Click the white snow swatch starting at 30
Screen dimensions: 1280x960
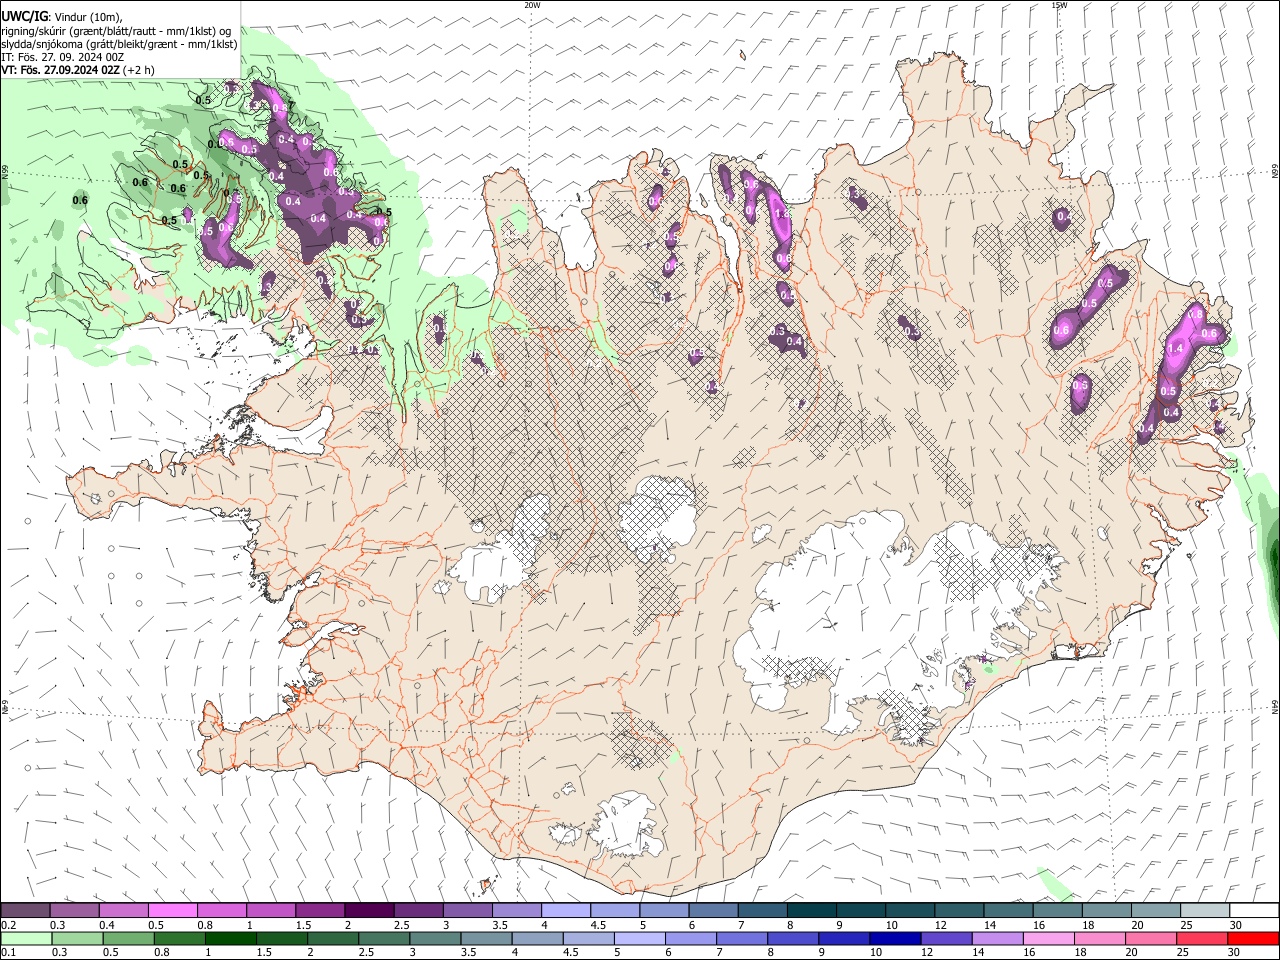coord(1254,911)
